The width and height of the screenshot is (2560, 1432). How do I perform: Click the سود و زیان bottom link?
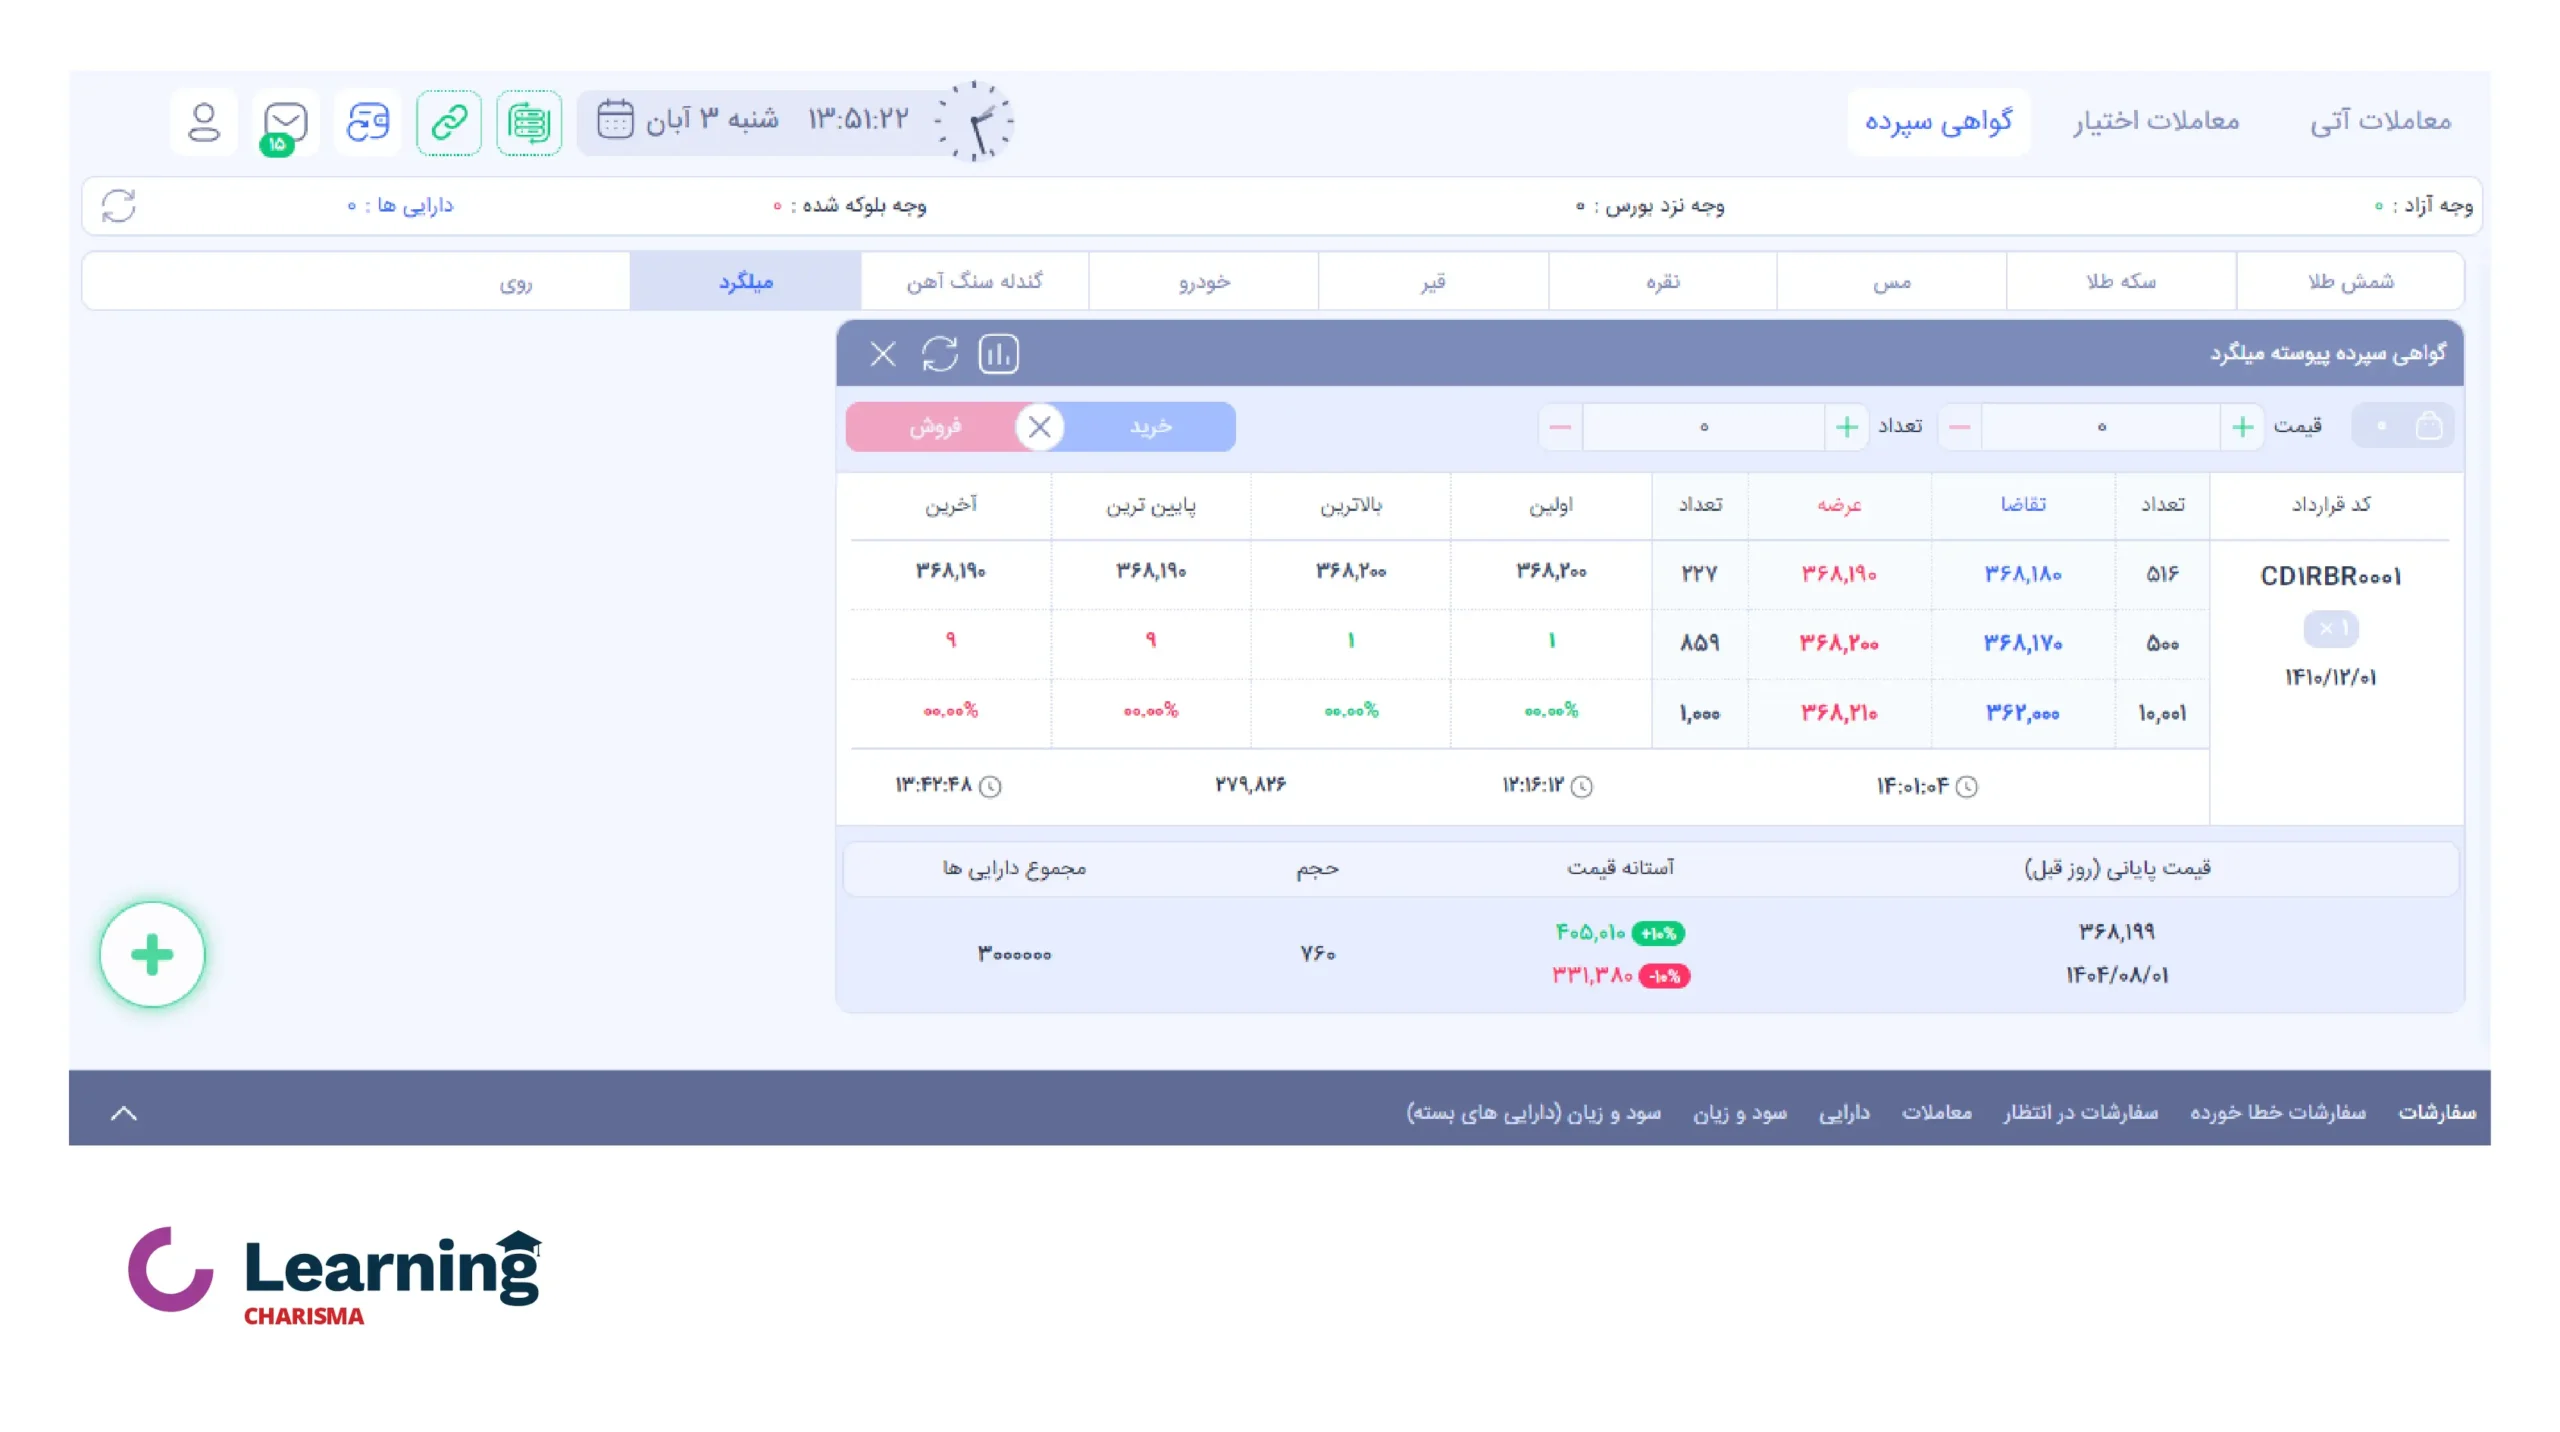(1739, 1112)
